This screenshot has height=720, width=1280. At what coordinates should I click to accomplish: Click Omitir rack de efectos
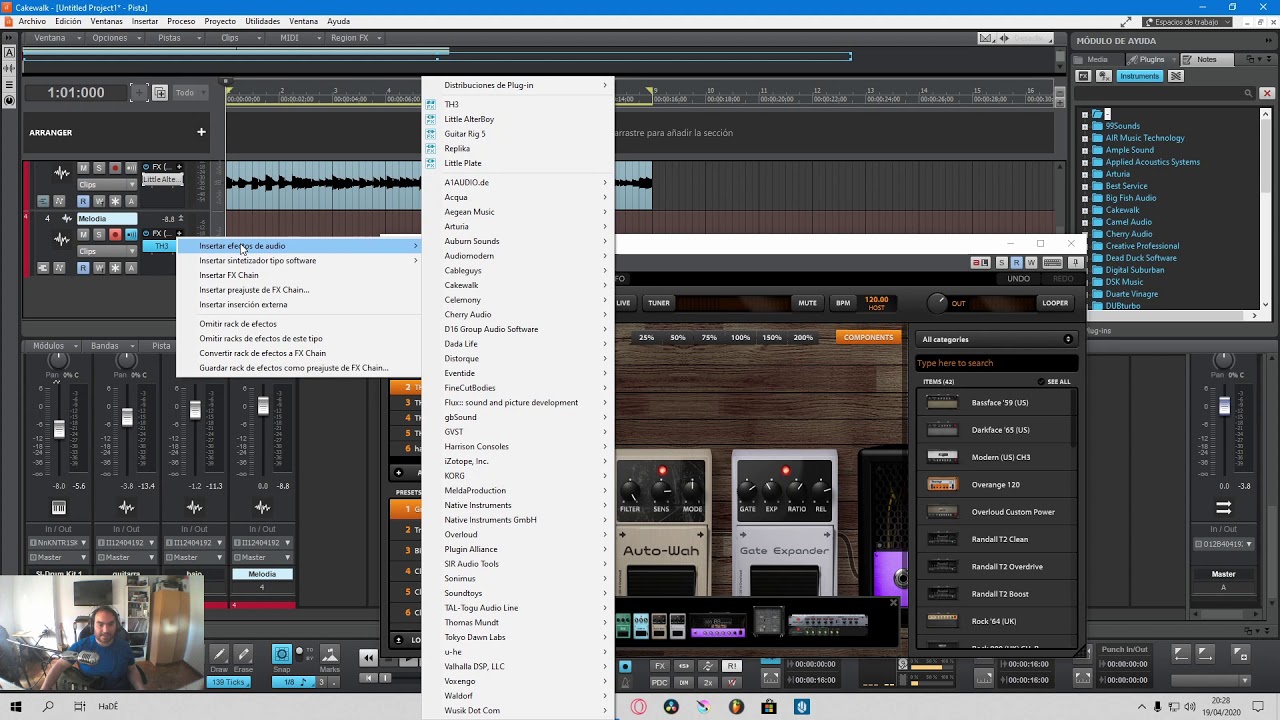[x=299, y=324]
